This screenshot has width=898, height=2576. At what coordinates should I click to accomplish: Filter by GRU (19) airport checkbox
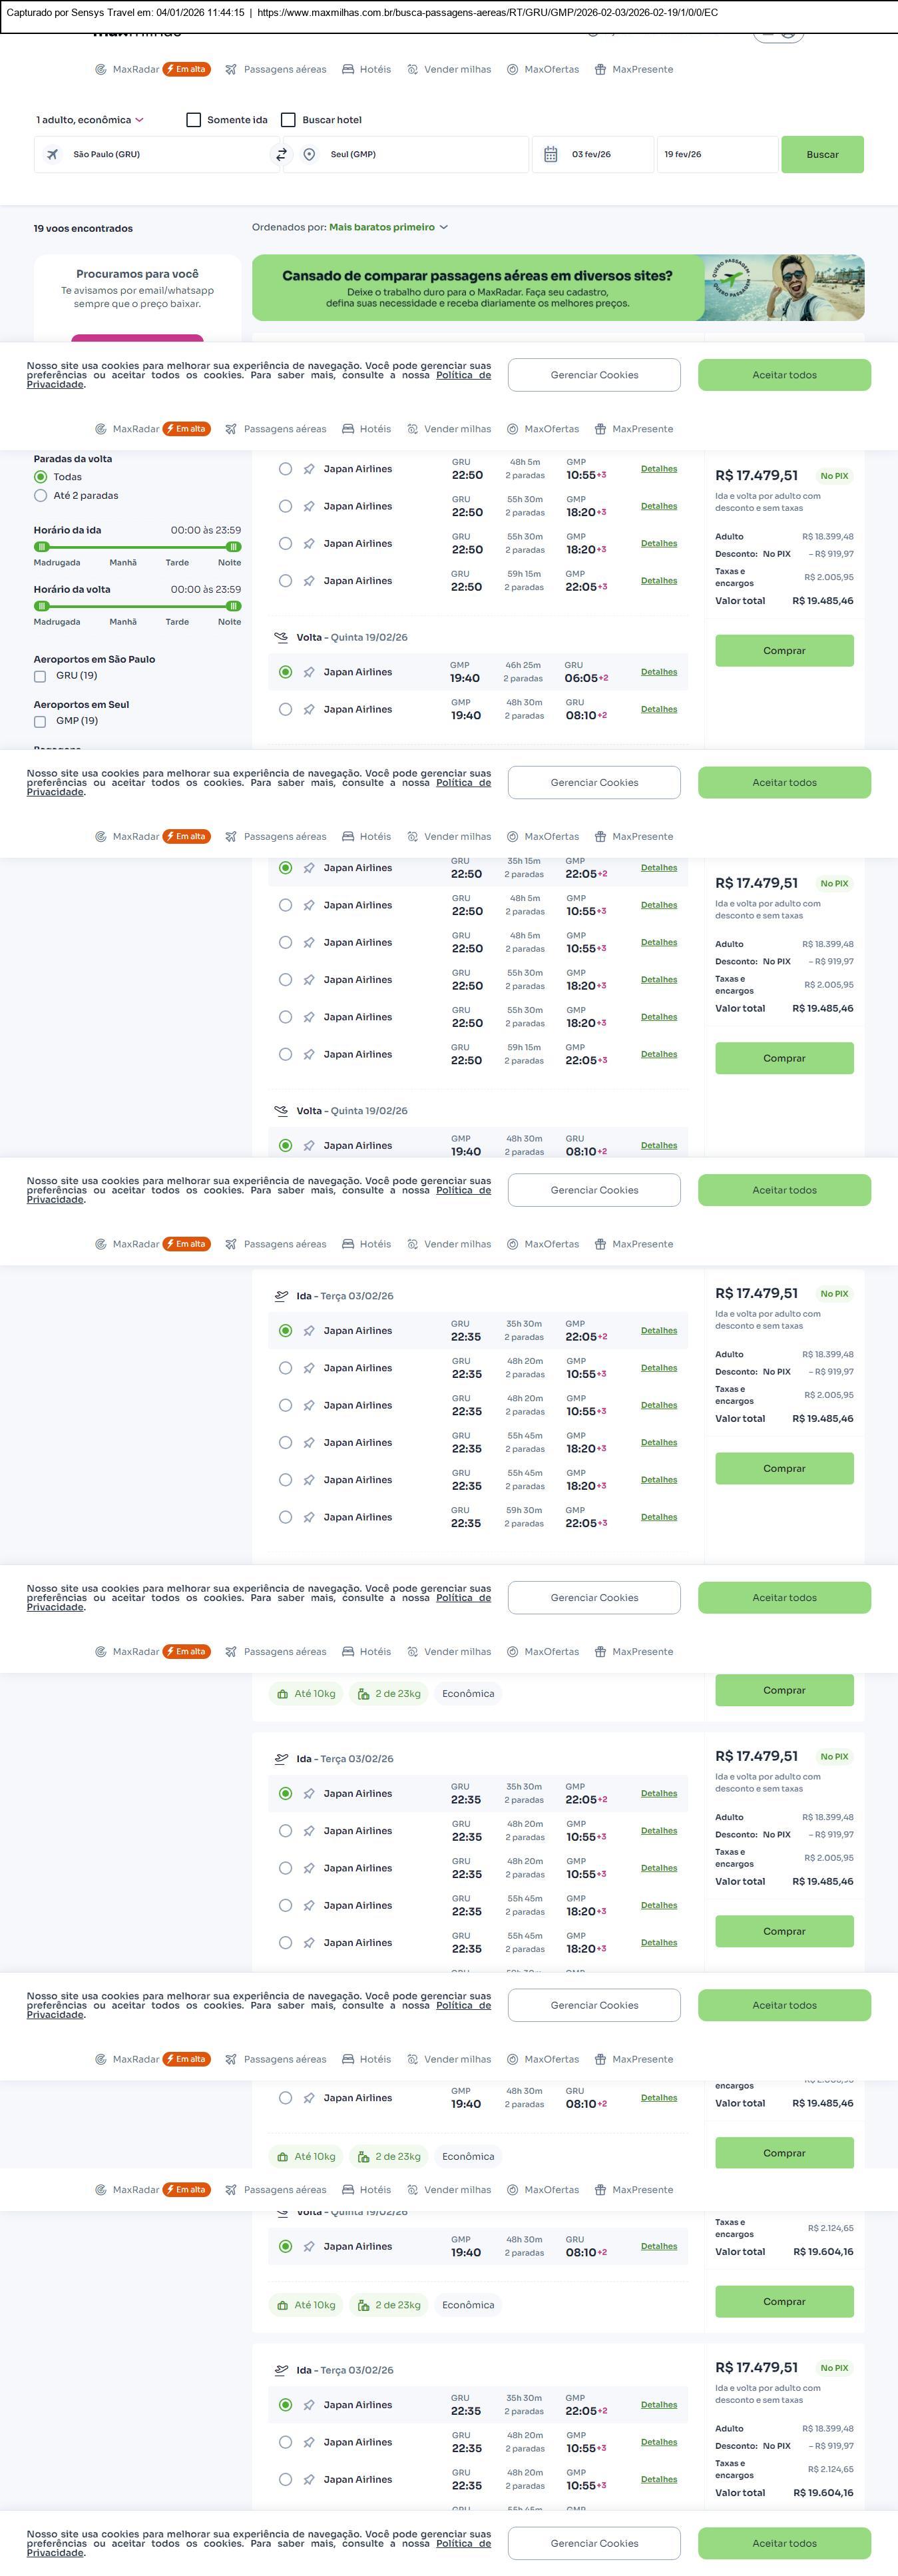tap(40, 676)
